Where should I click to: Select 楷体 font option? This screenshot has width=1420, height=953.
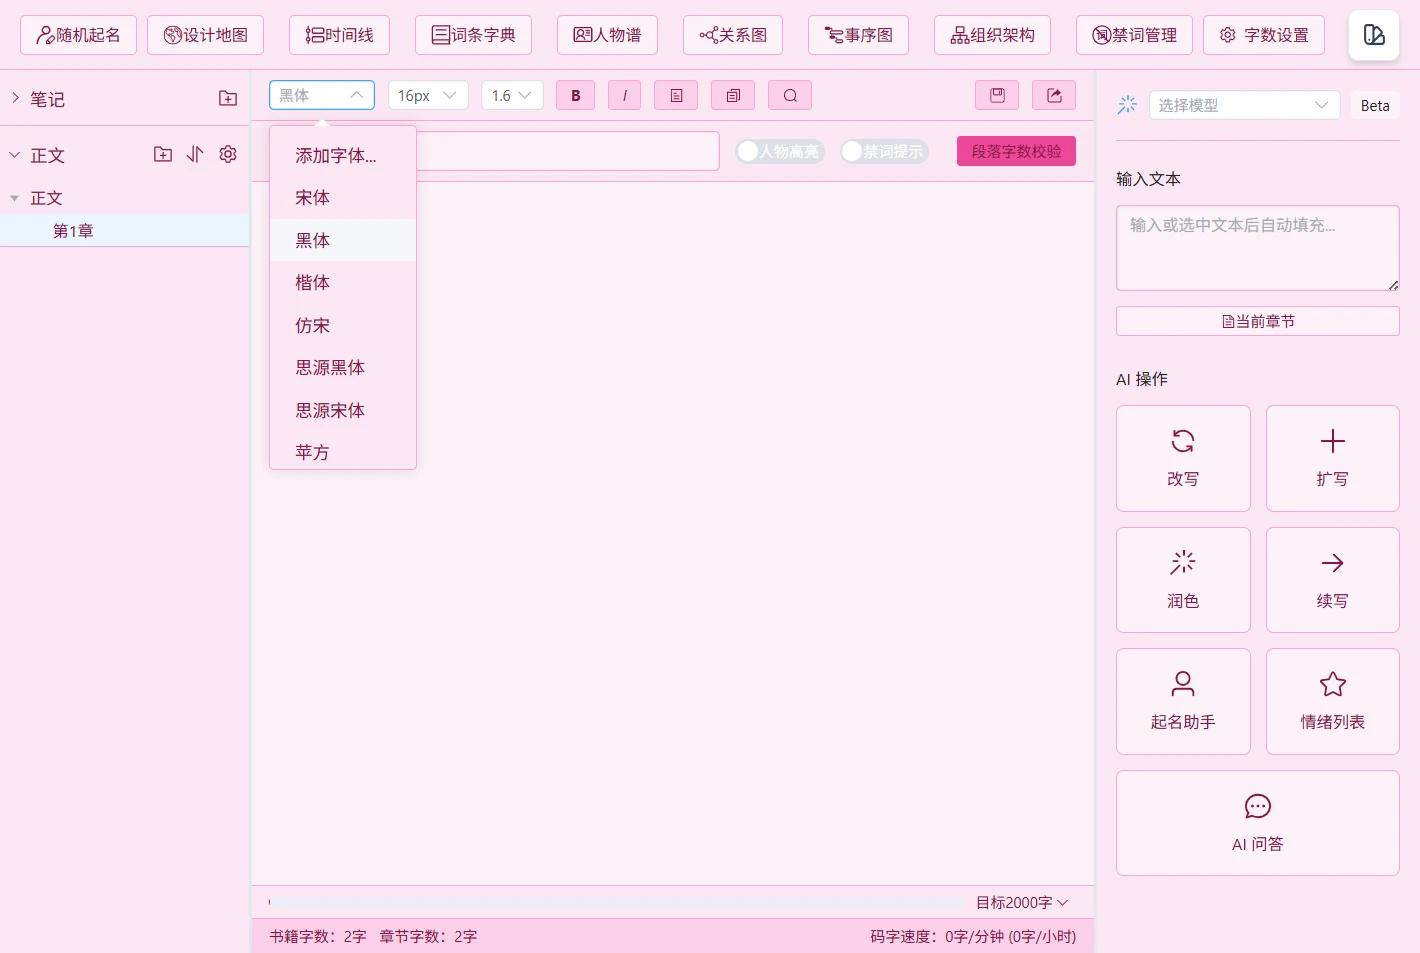coord(343,282)
